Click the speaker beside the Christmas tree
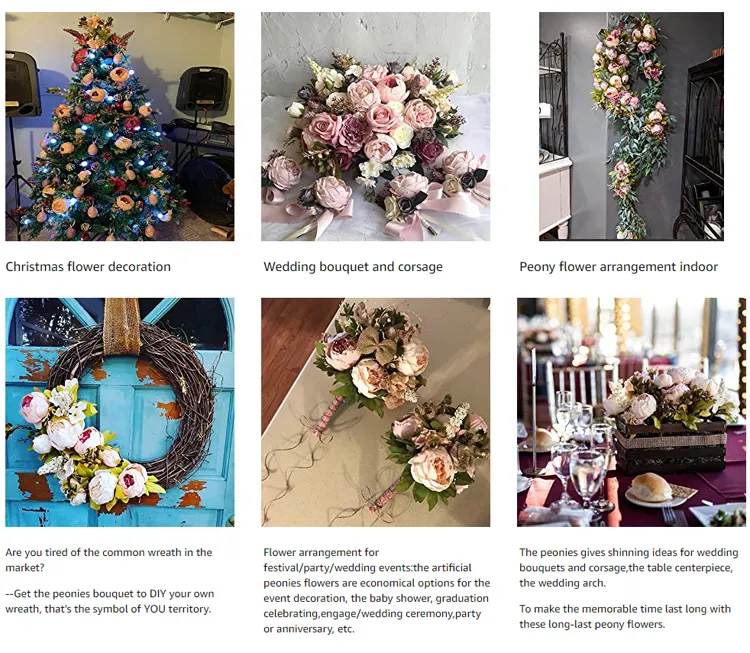Screen dimensions: 750x653 click(x=203, y=90)
